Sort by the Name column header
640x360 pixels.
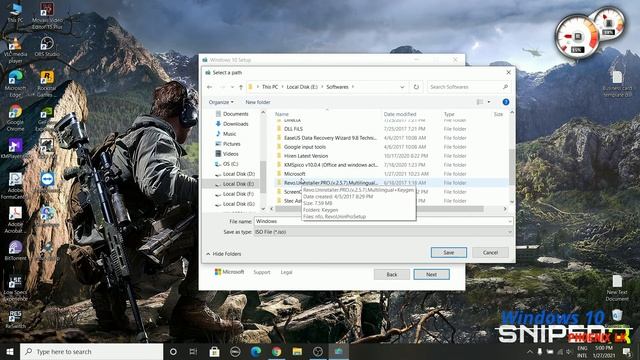point(282,114)
